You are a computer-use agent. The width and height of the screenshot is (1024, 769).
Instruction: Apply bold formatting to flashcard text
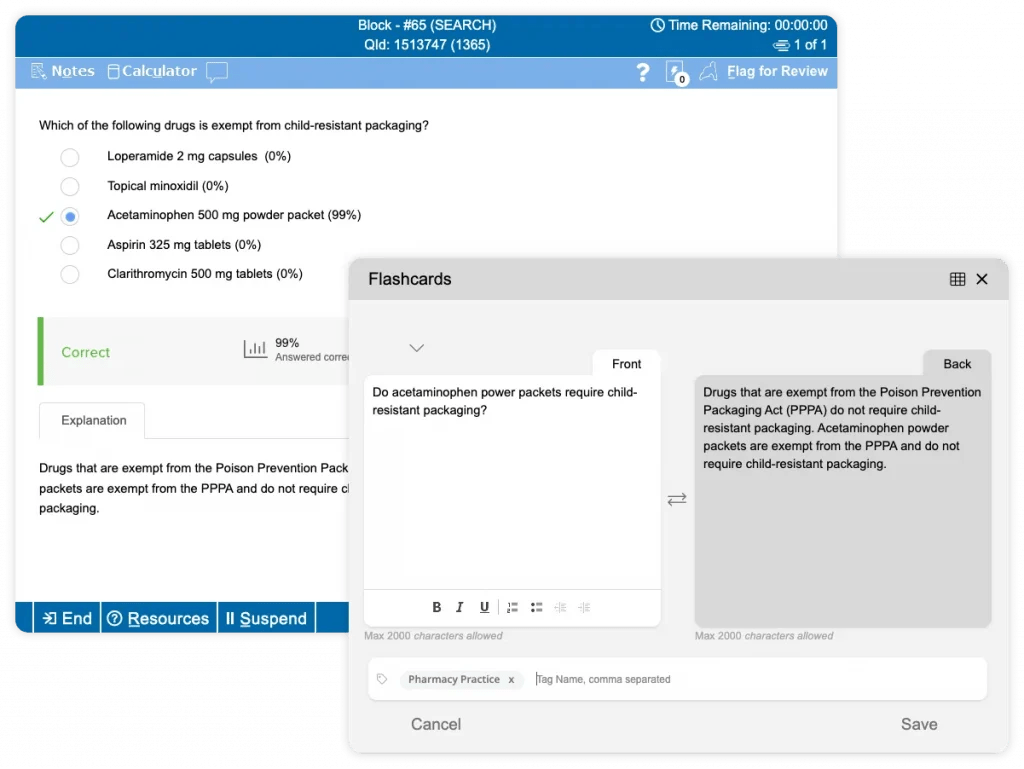click(436, 607)
